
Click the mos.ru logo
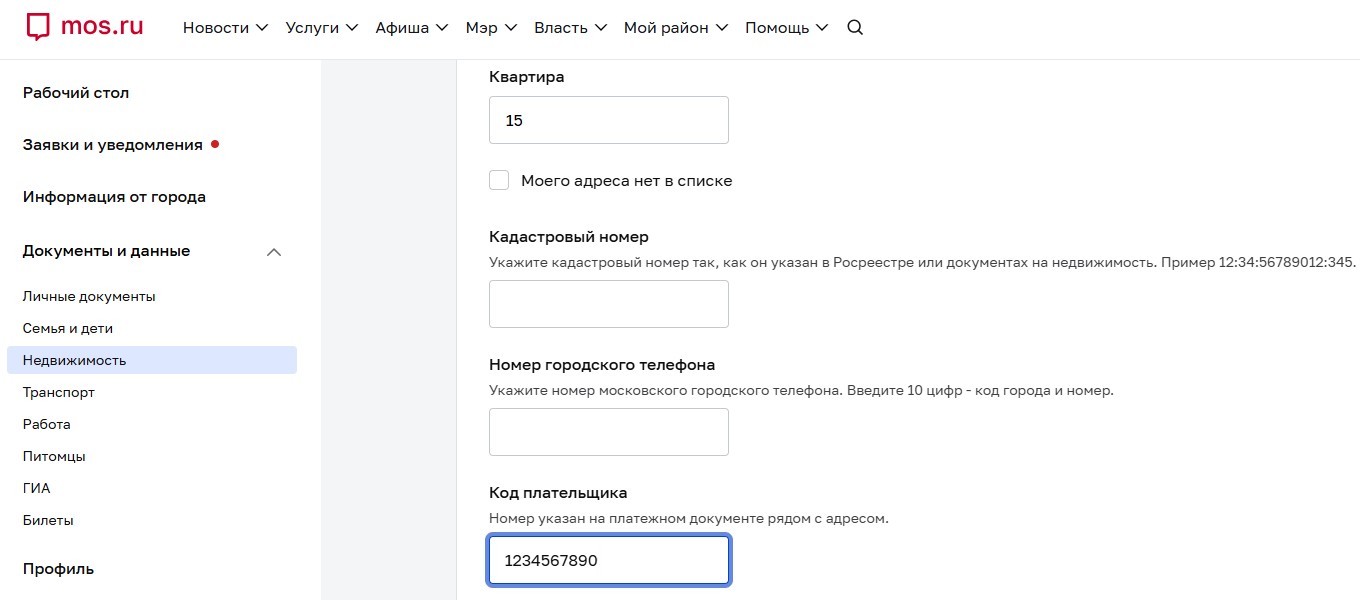point(85,27)
